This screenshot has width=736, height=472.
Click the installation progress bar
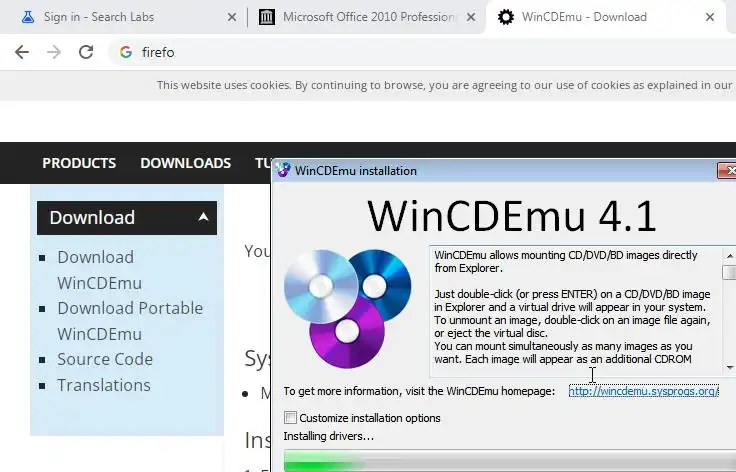[510, 460]
